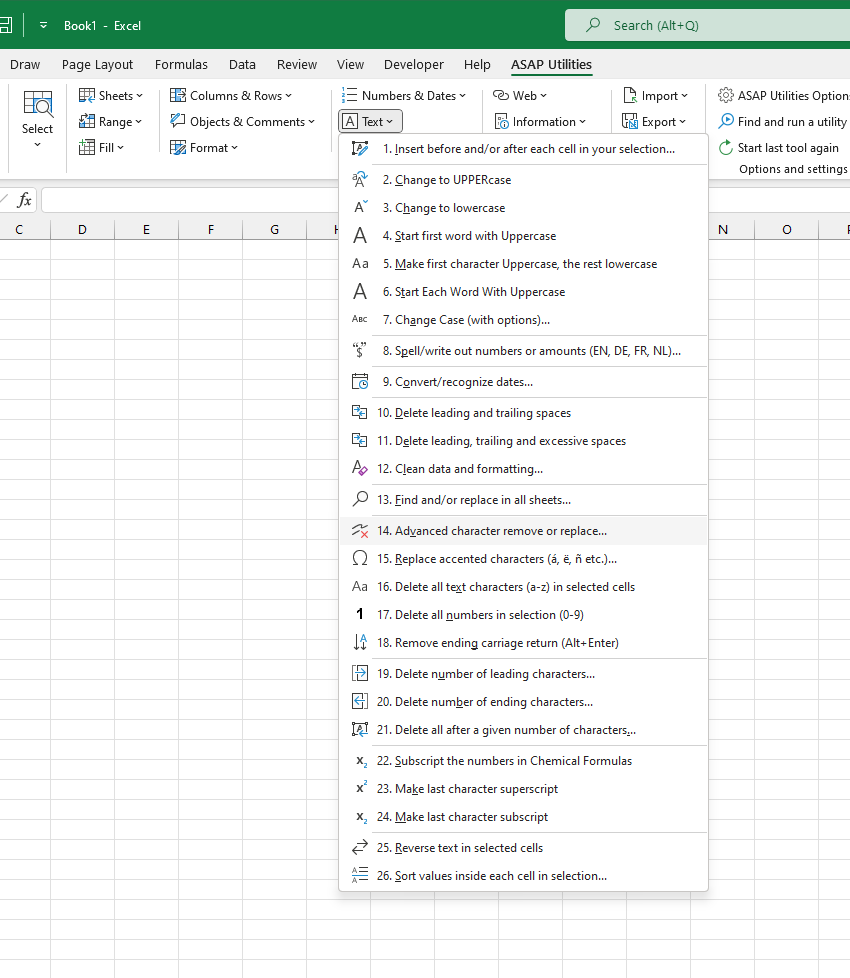
Task: Click the icon for Delete number of leading characters
Action: click(x=360, y=674)
